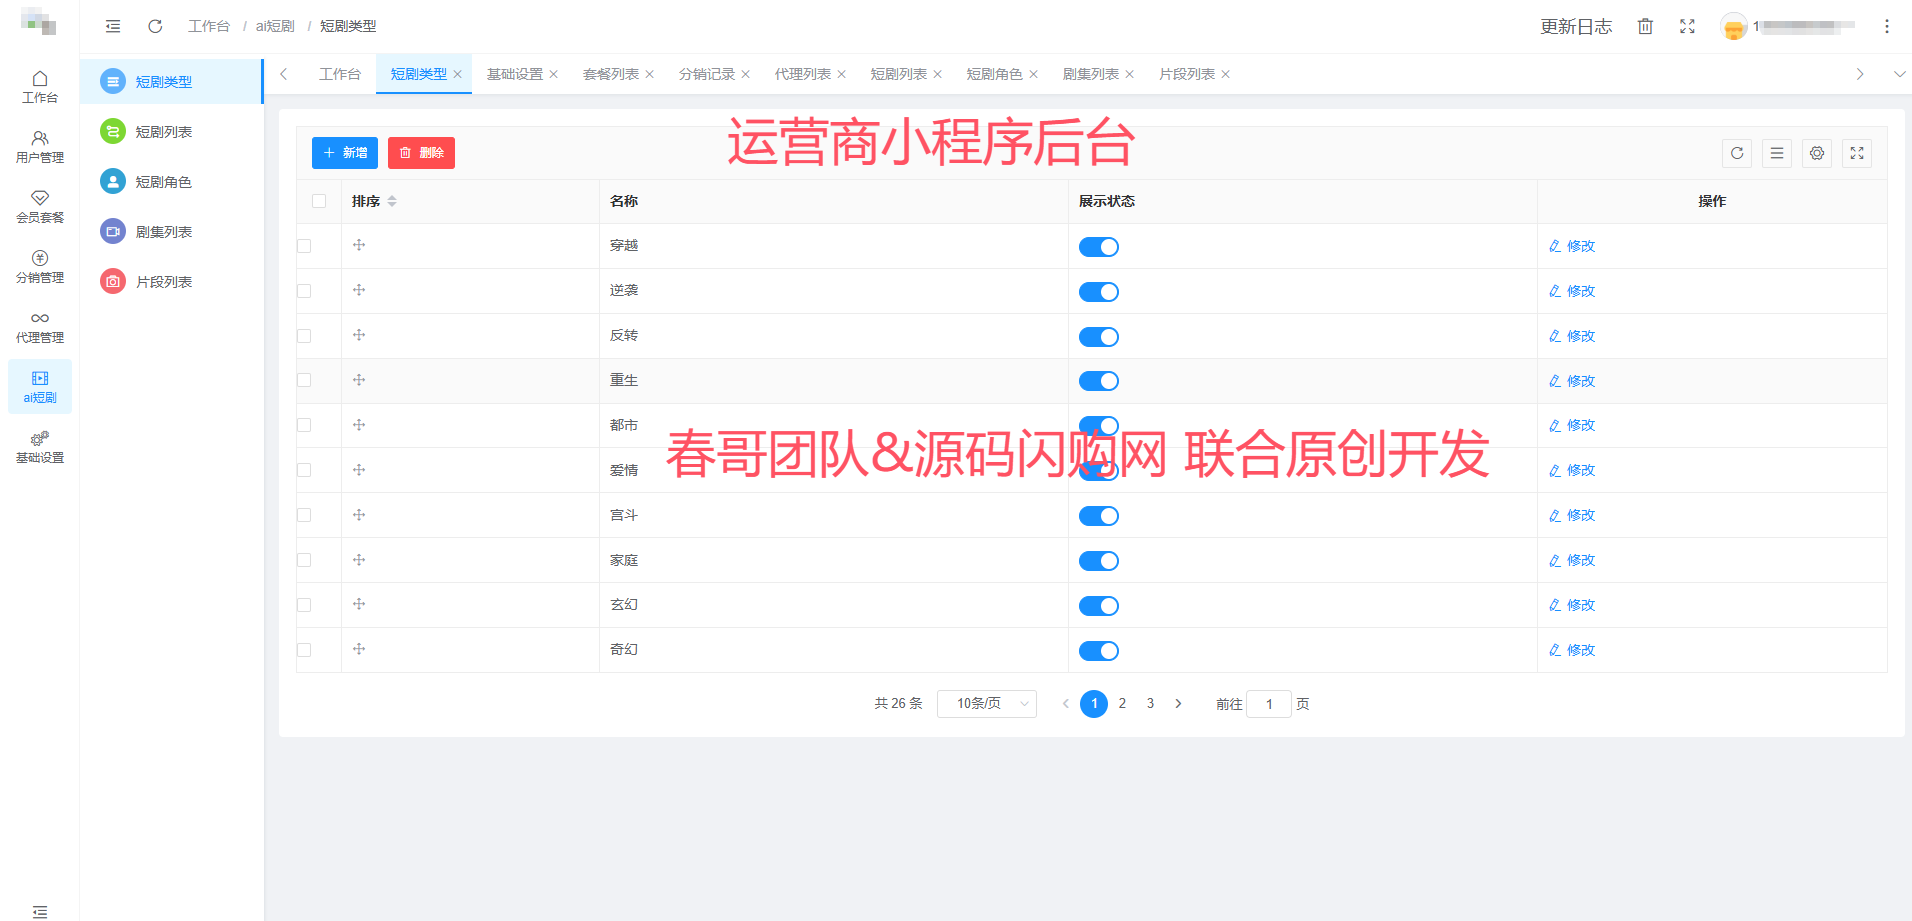Check the checkbox for row 家庭
Viewport: 1912px width, 921px height.
[x=304, y=560]
